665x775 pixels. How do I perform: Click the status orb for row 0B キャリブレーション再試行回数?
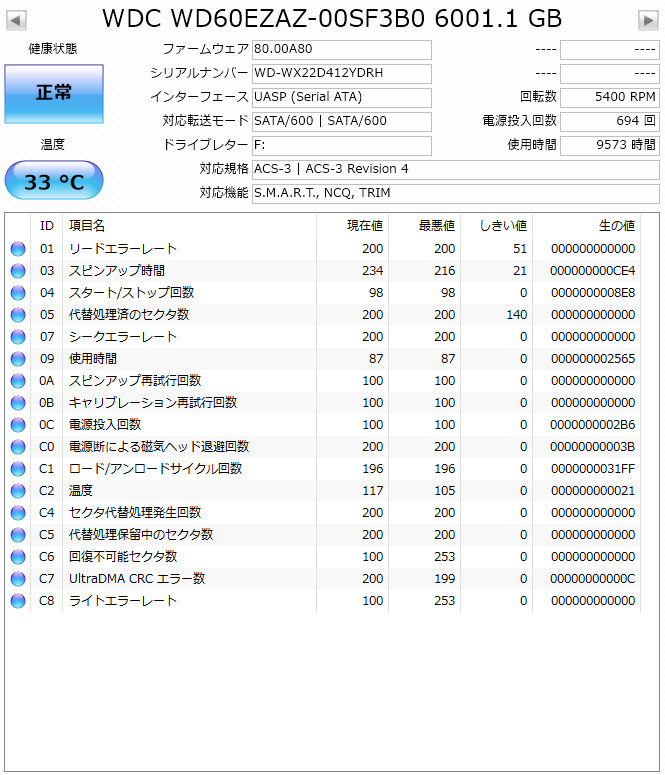click(18, 403)
